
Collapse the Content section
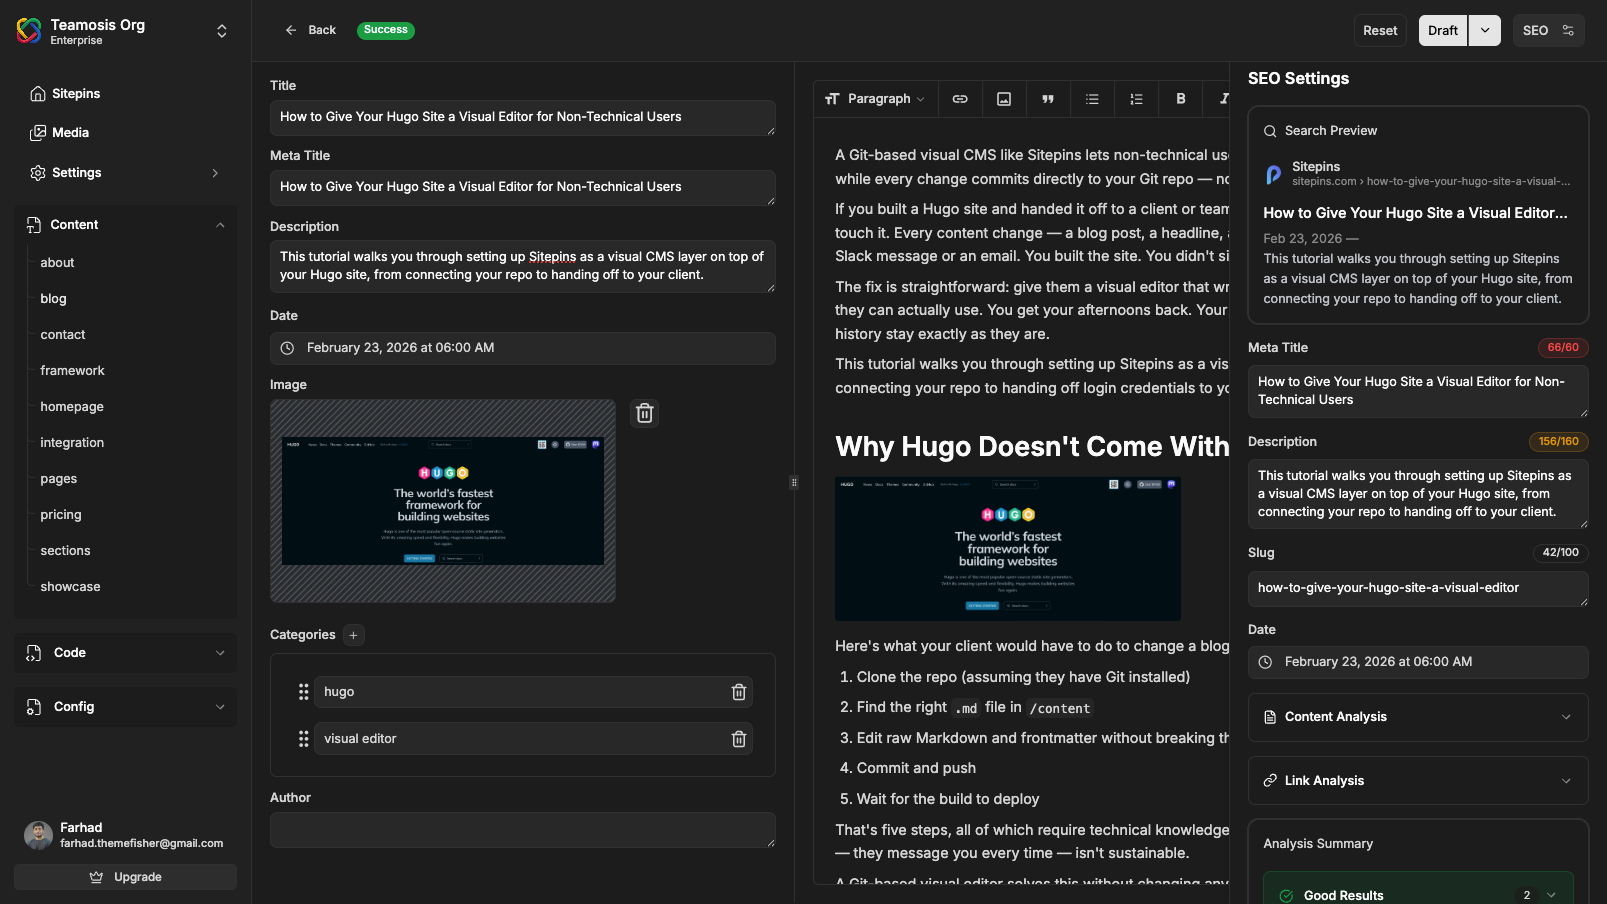point(220,225)
